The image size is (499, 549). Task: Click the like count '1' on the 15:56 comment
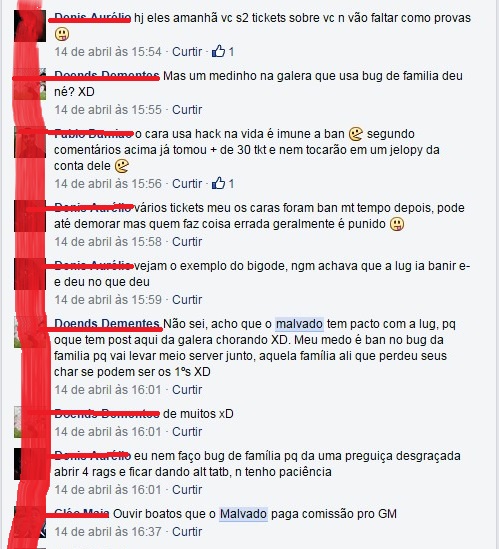click(231, 184)
